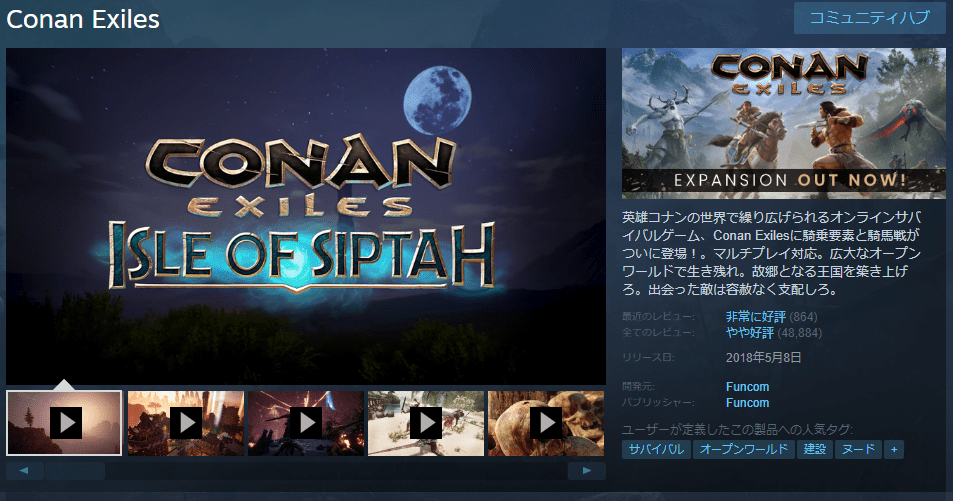Play the third trailer thumbnail with blue beam

306,423
